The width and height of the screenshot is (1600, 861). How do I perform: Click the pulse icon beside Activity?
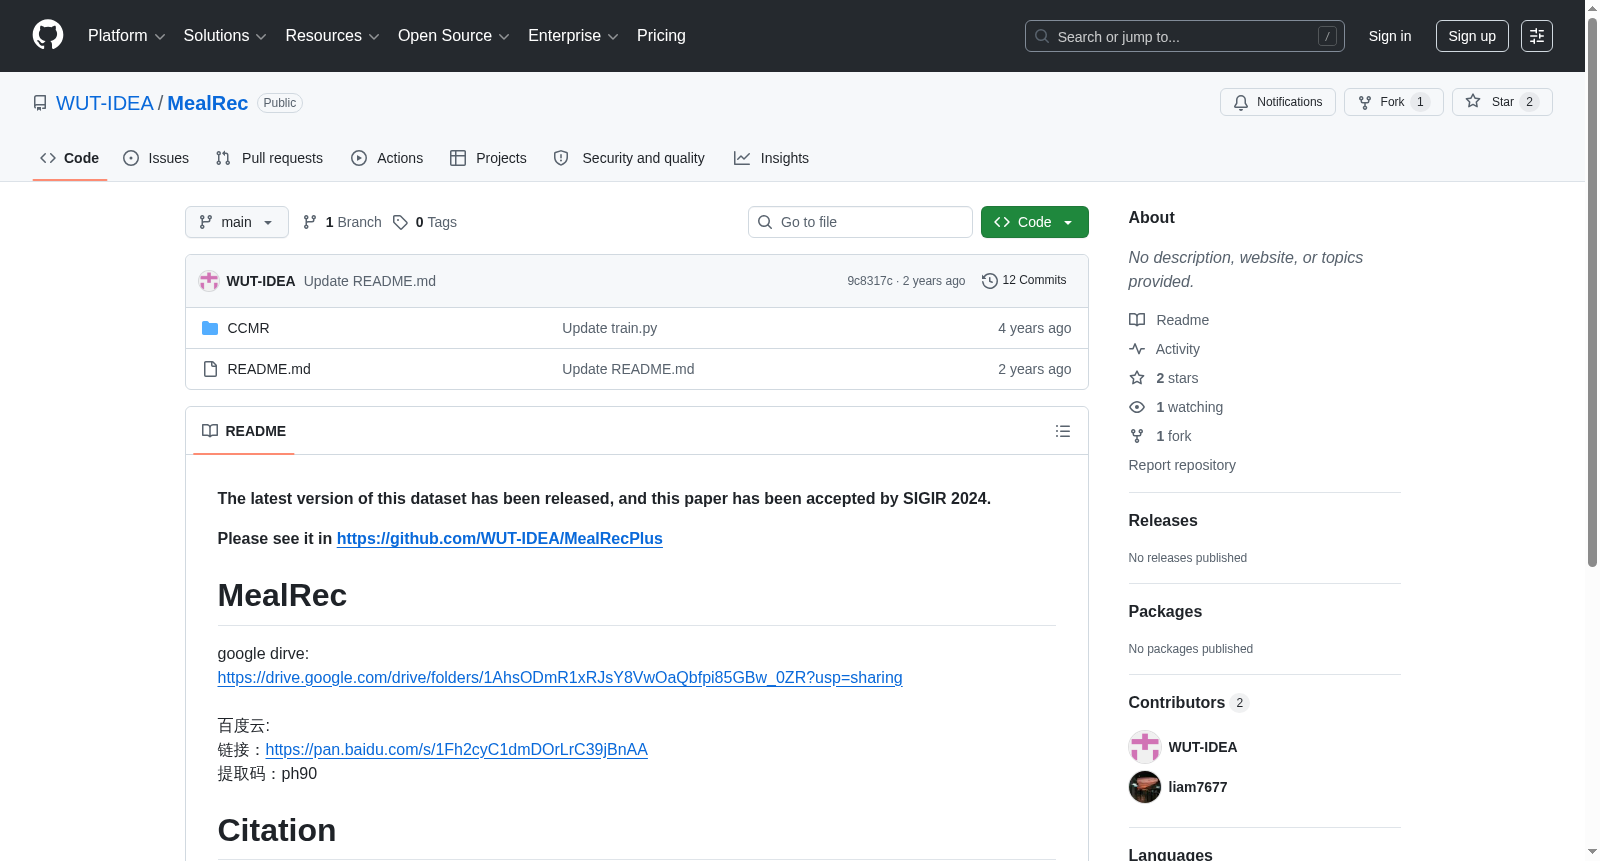point(1137,349)
